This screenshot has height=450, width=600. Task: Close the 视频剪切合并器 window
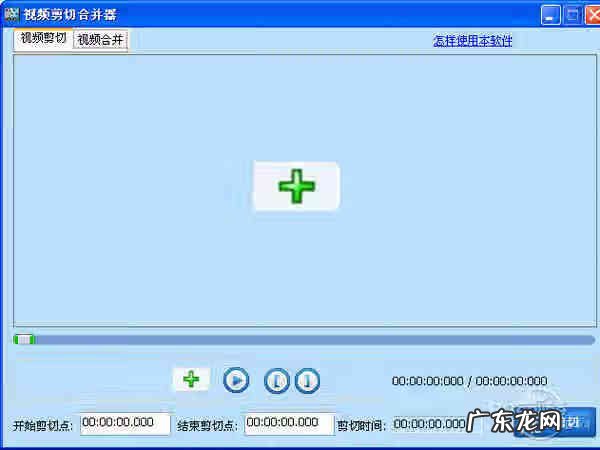[593, 15]
